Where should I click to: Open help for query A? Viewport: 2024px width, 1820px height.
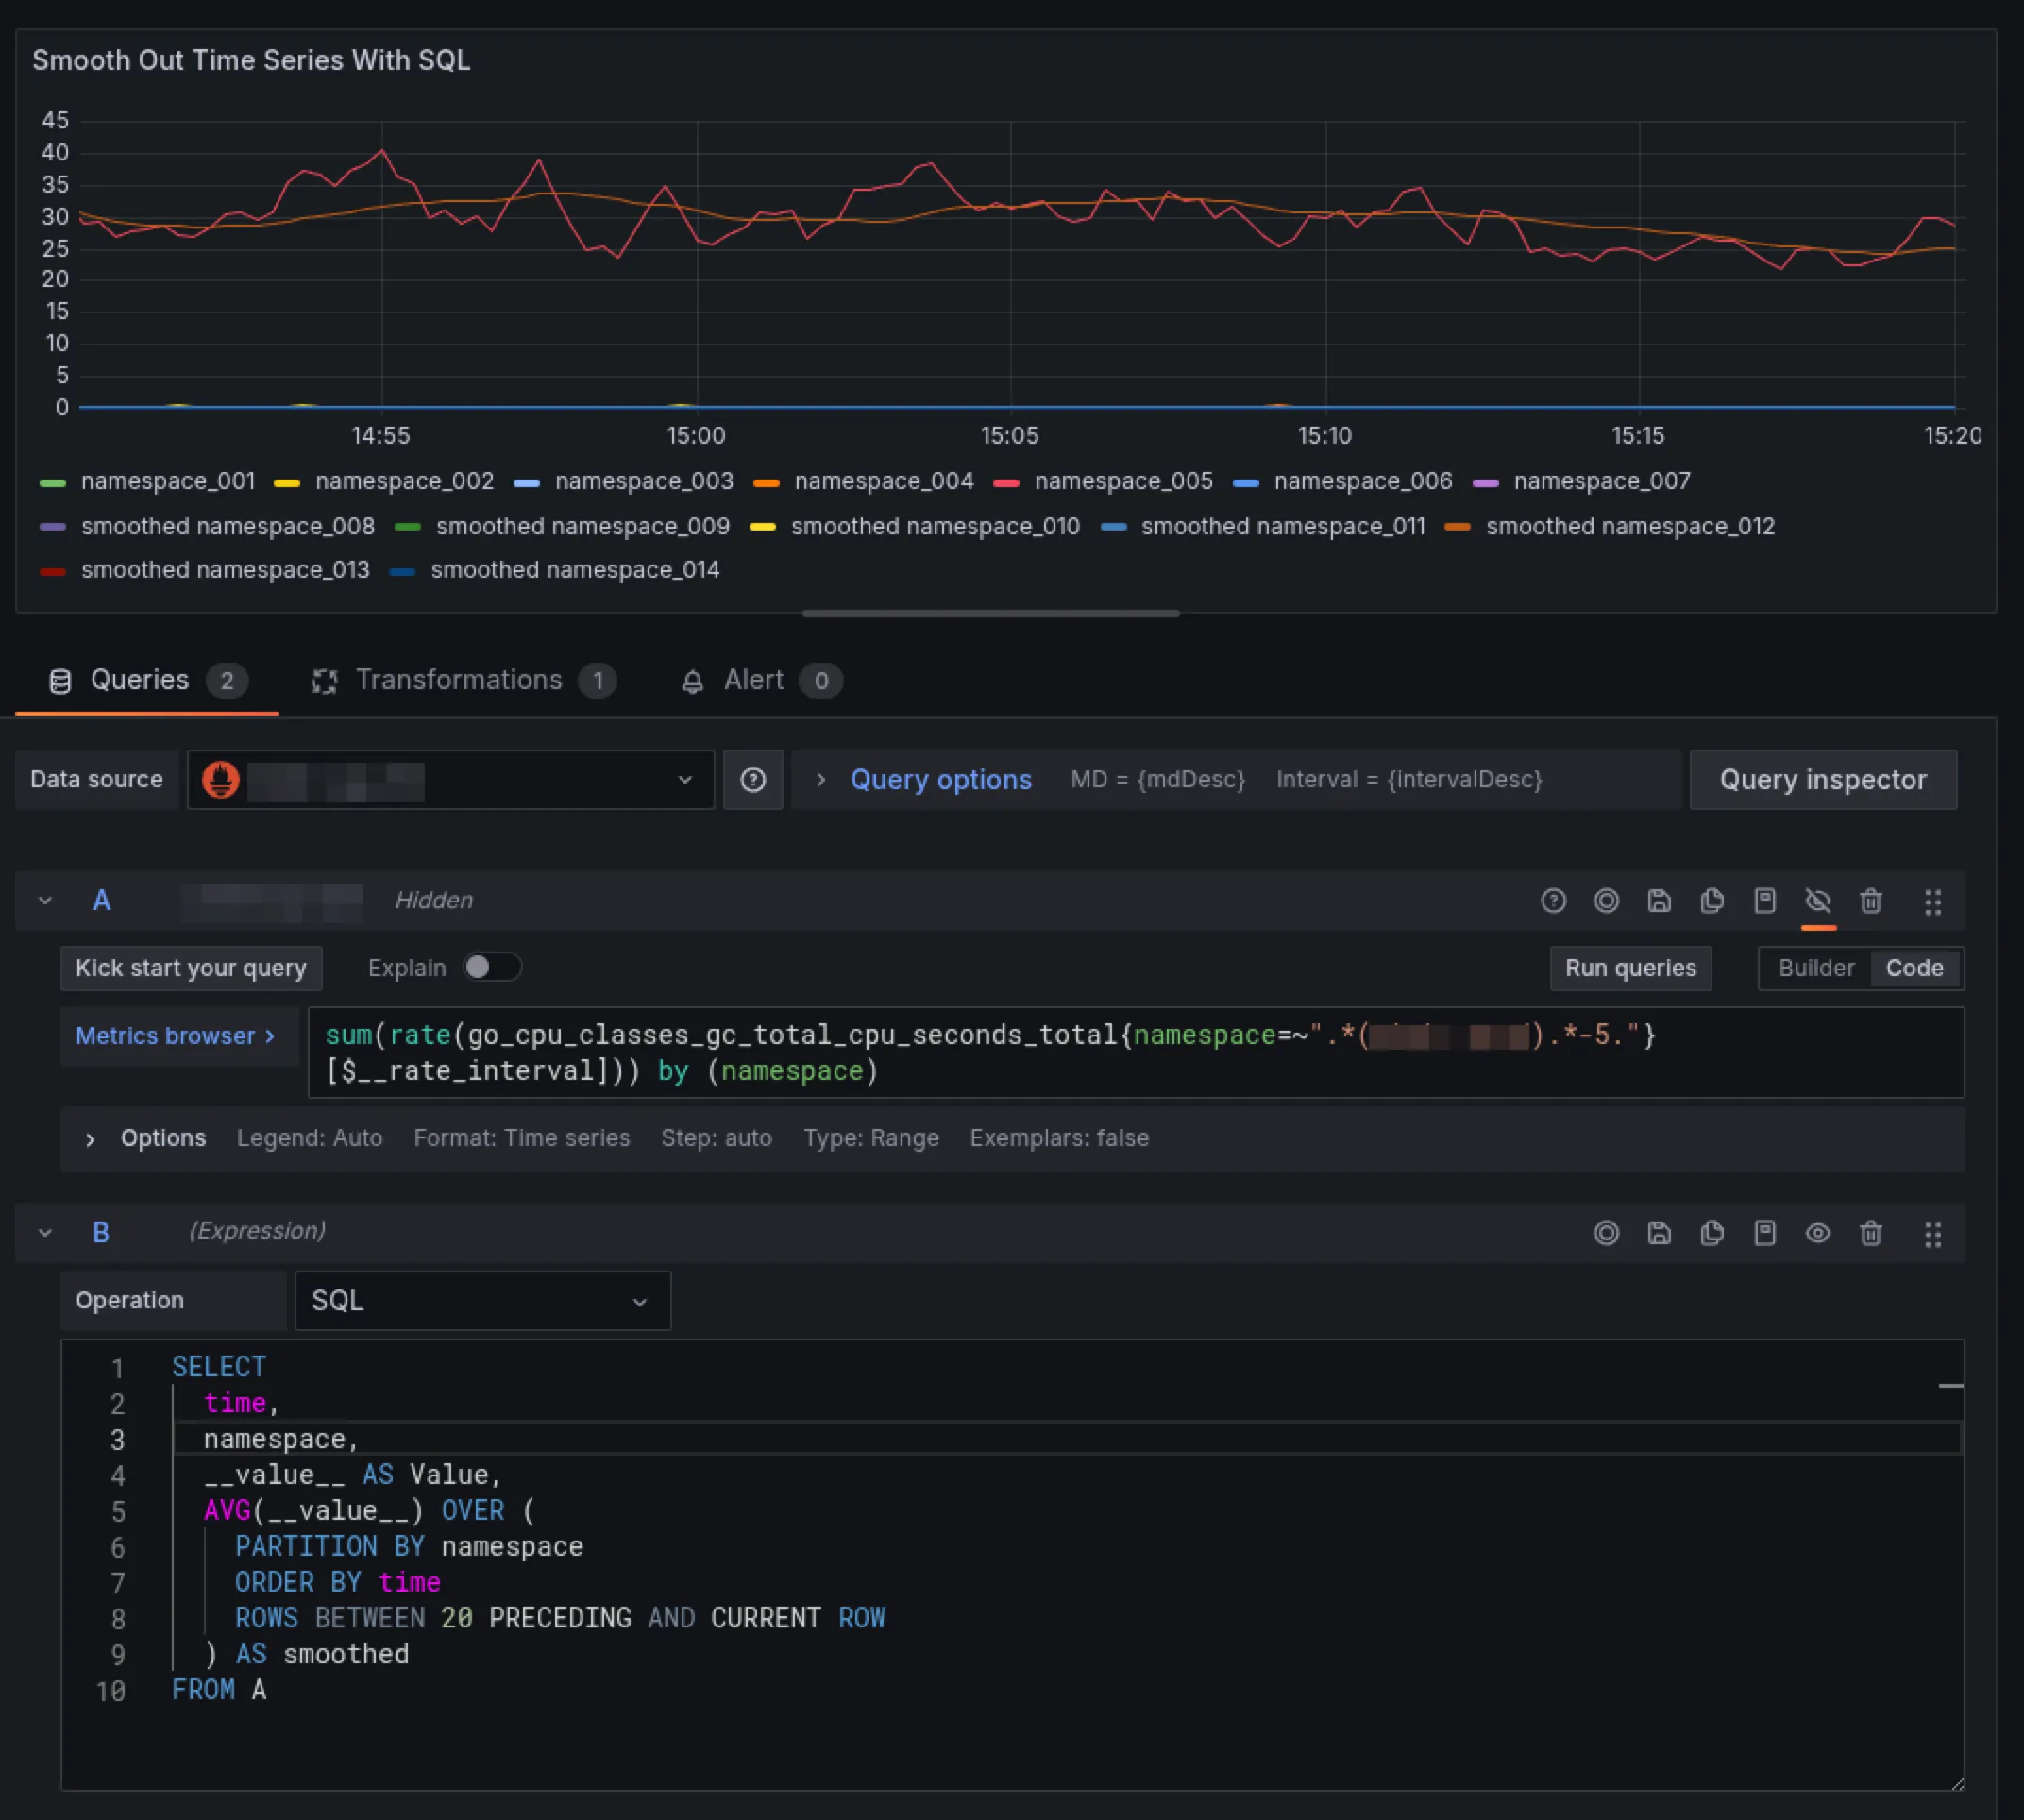click(x=1554, y=901)
